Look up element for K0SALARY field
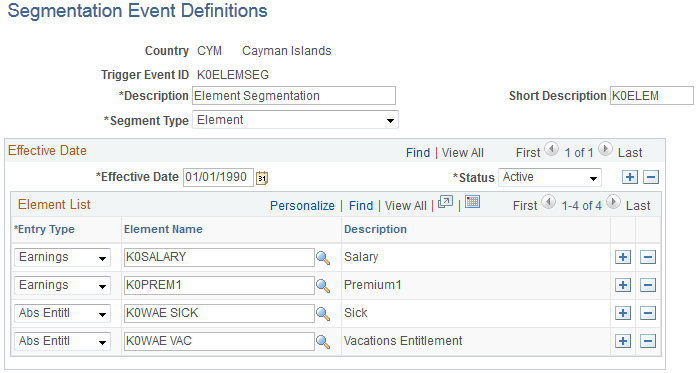697x373 pixels. (323, 258)
